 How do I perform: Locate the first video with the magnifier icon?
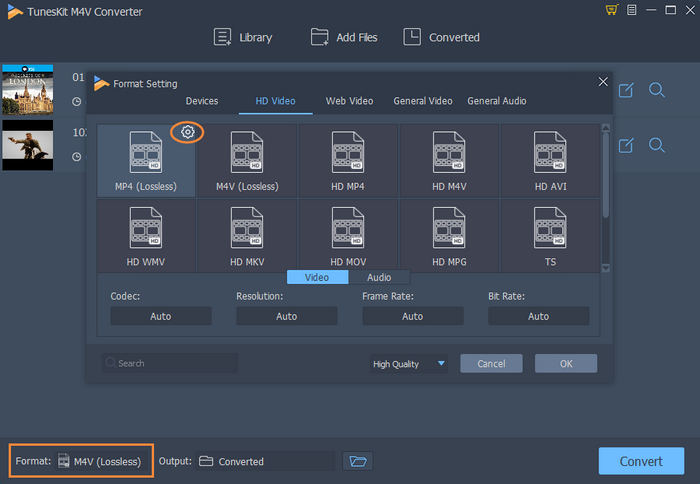point(657,90)
